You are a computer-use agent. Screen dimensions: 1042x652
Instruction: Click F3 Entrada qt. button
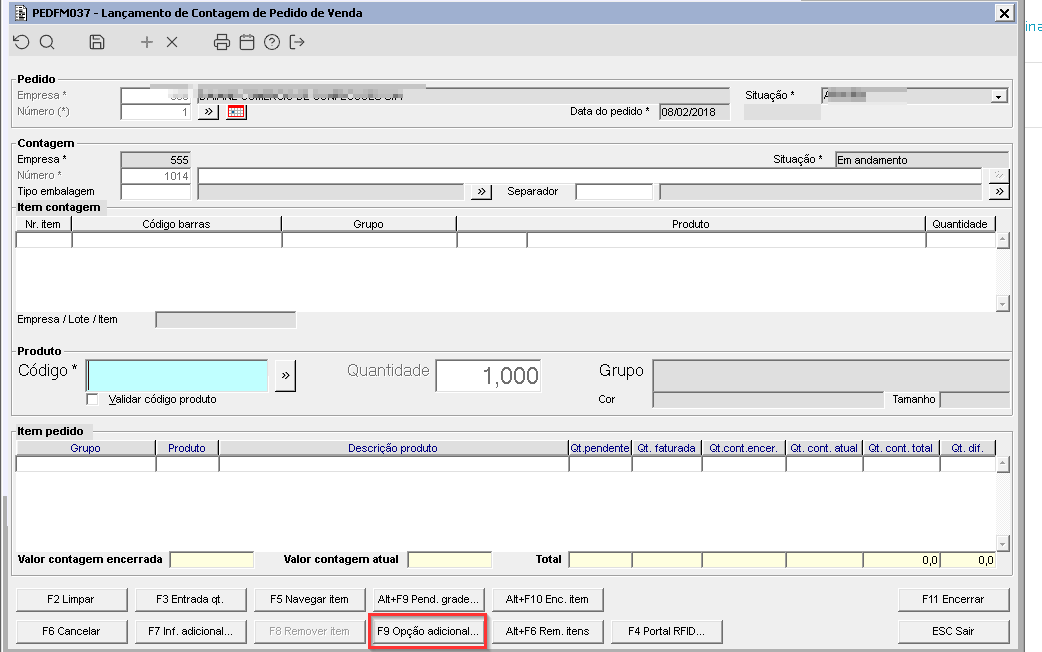click(x=191, y=599)
